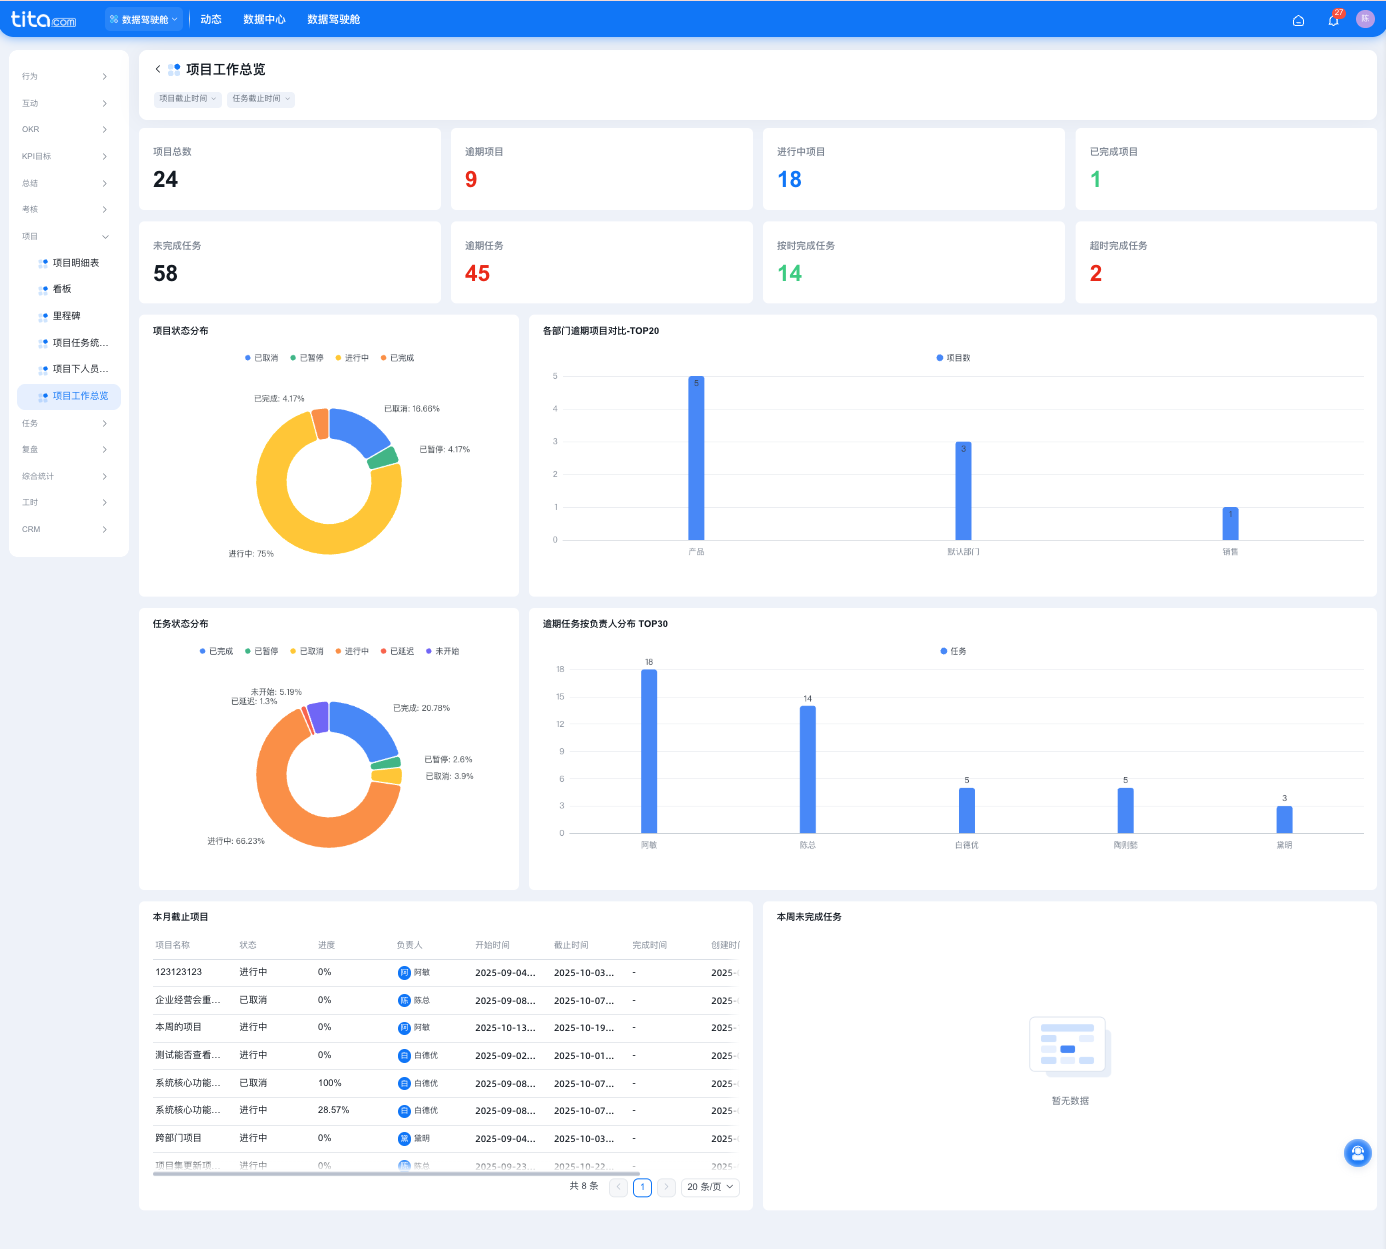Click the 阿敏 bar in overdue task chart
This screenshot has width=1386, height=1249.
pos(649,750)
